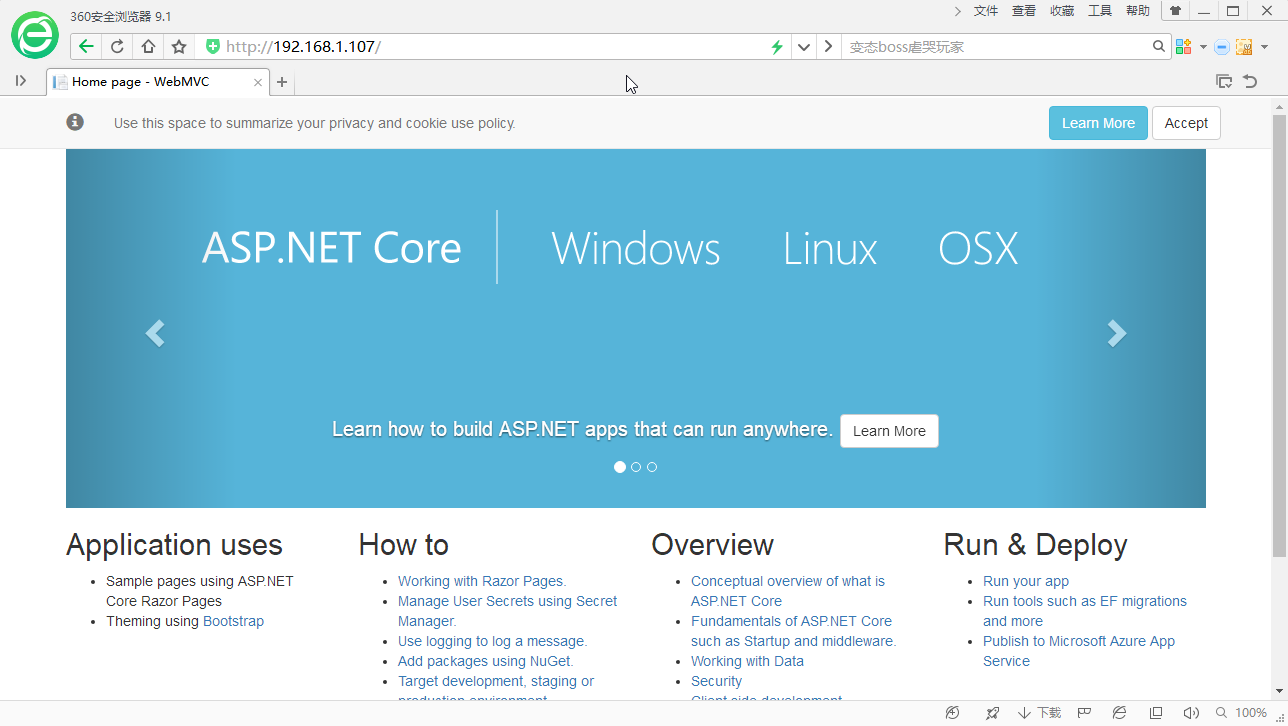Expand the address bar history dropdown
The image size is (1288, 726).
803,46
